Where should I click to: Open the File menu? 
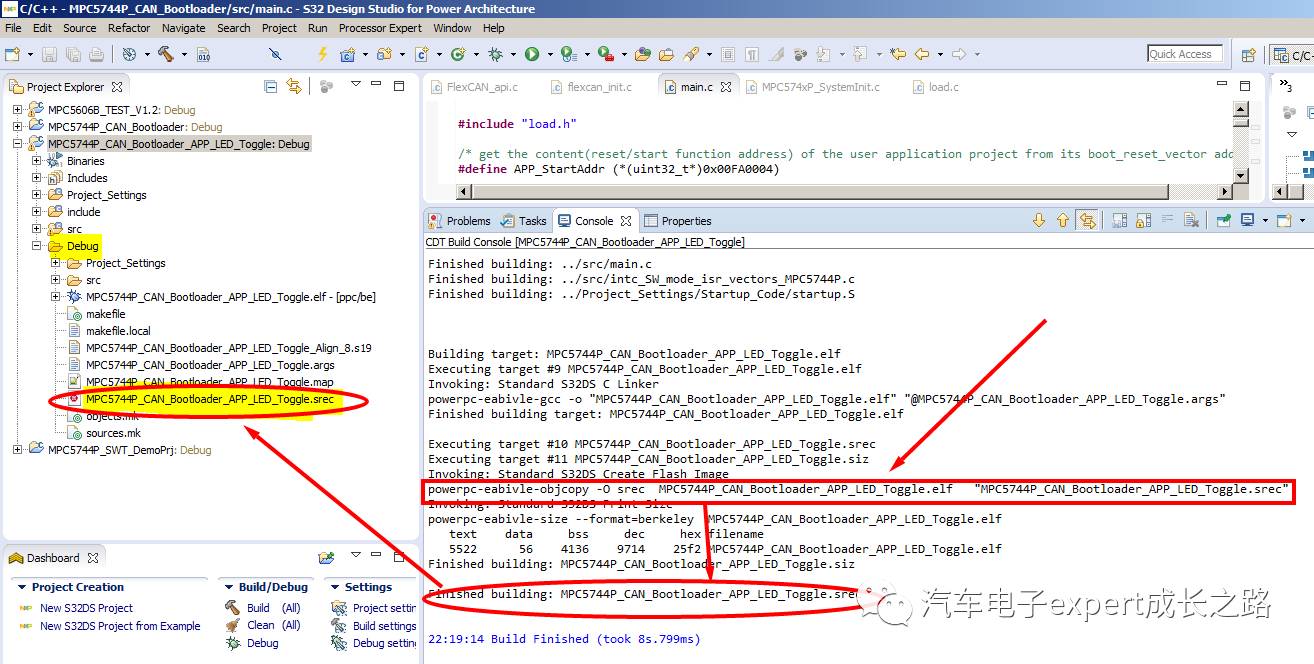[x=13, y=28]
